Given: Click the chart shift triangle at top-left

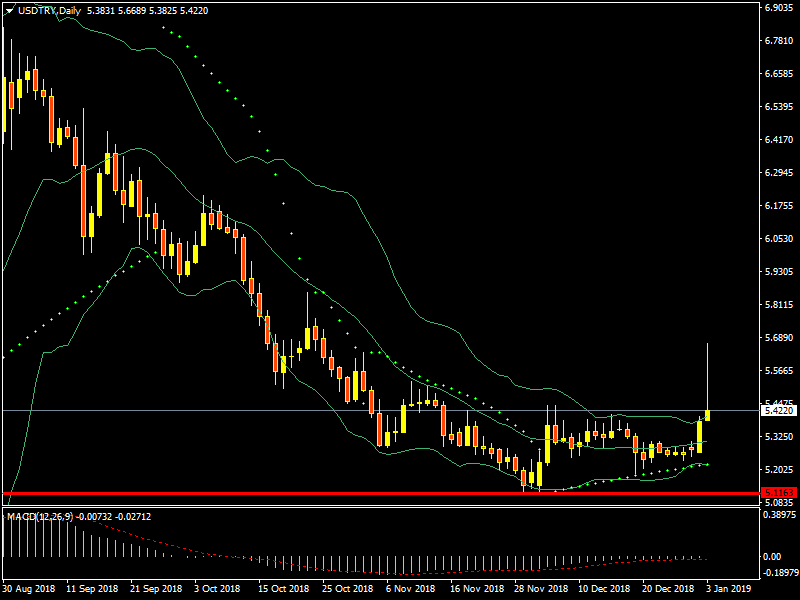Looking at the screenshot, I should pos(9,10).
